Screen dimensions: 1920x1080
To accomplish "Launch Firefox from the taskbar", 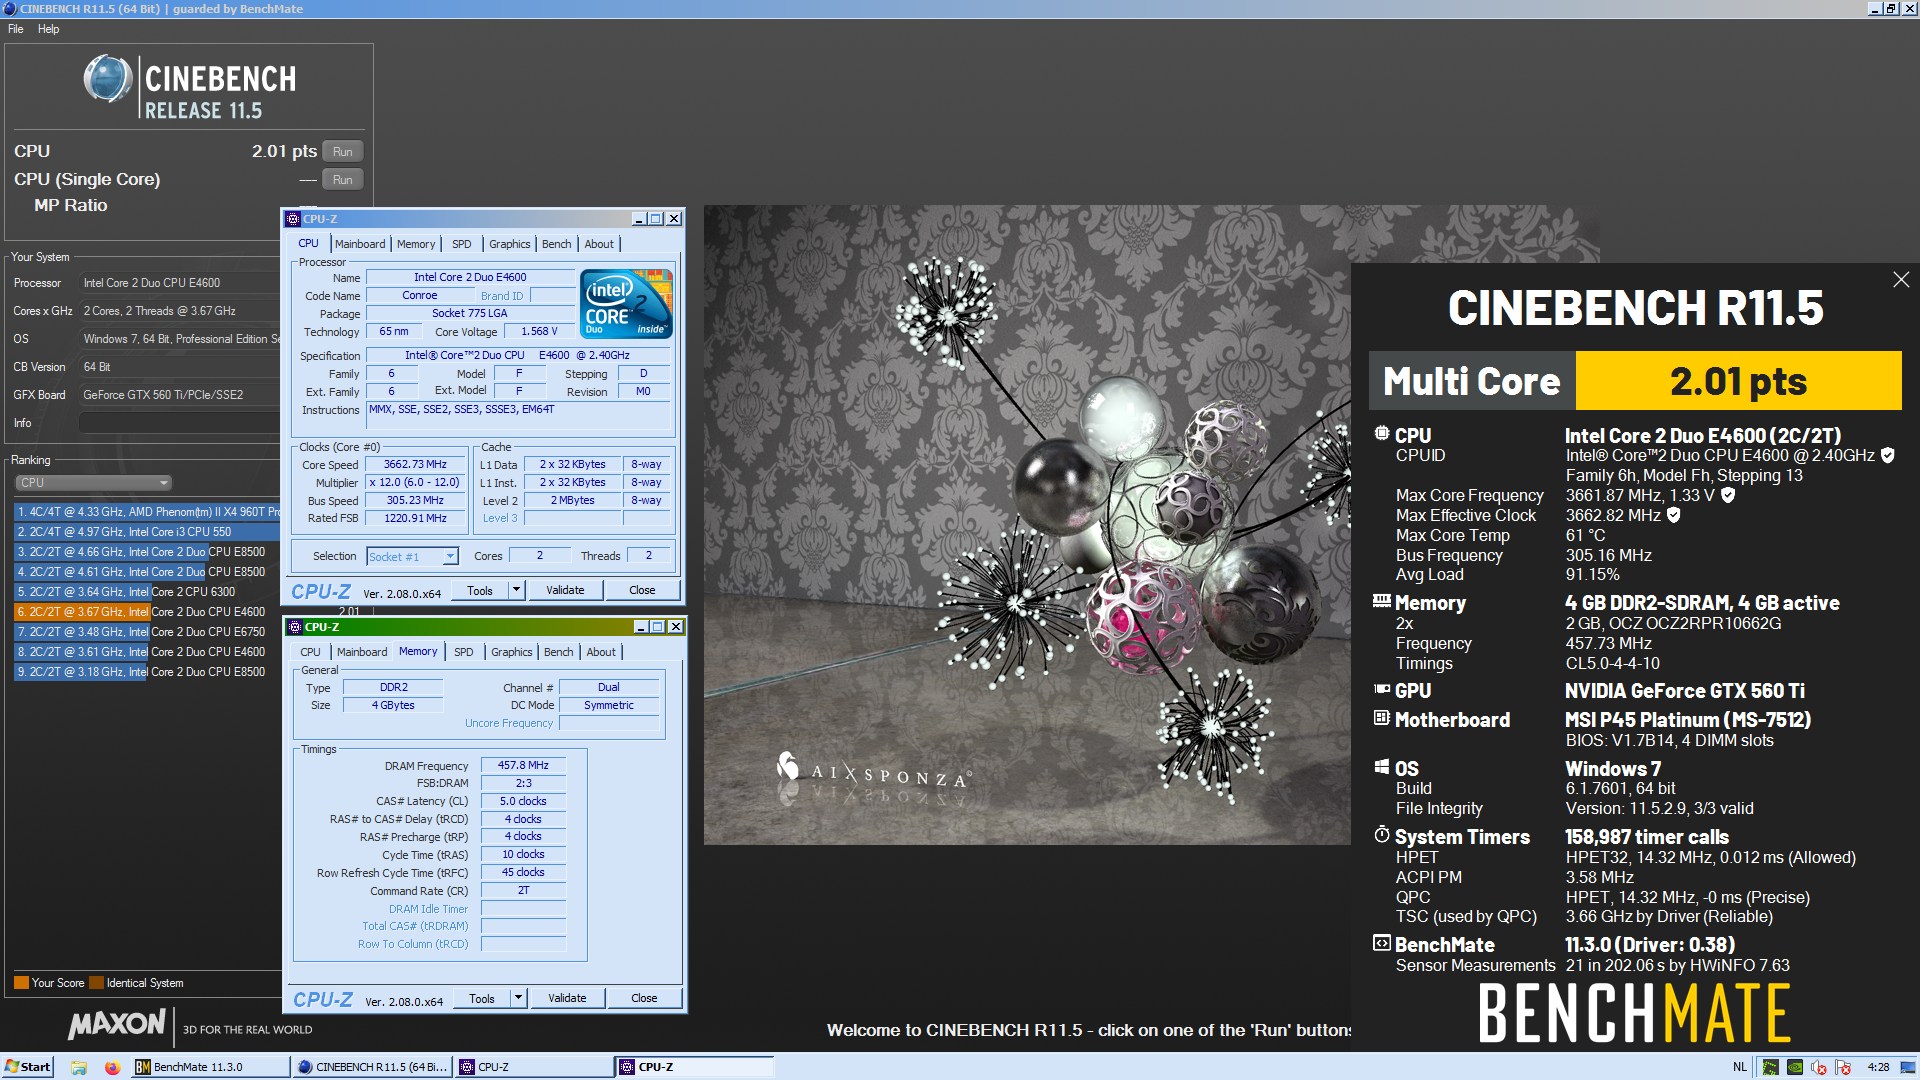I will tap(112, 1067).
